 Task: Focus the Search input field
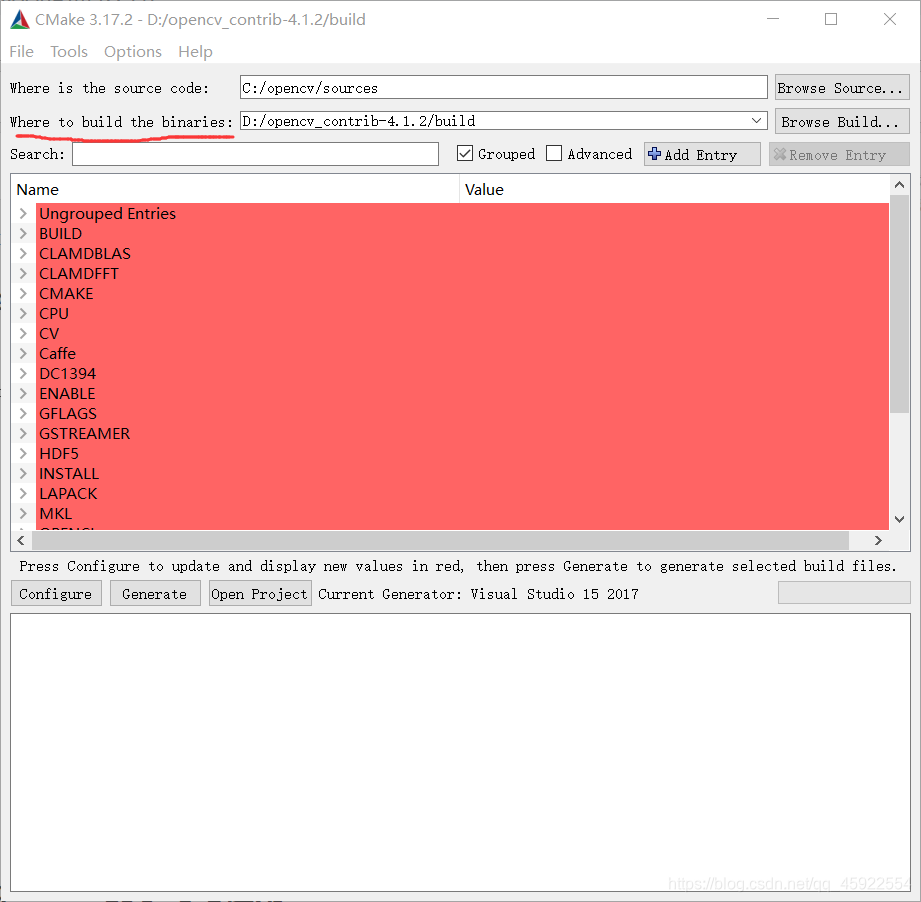pos(256,154)
